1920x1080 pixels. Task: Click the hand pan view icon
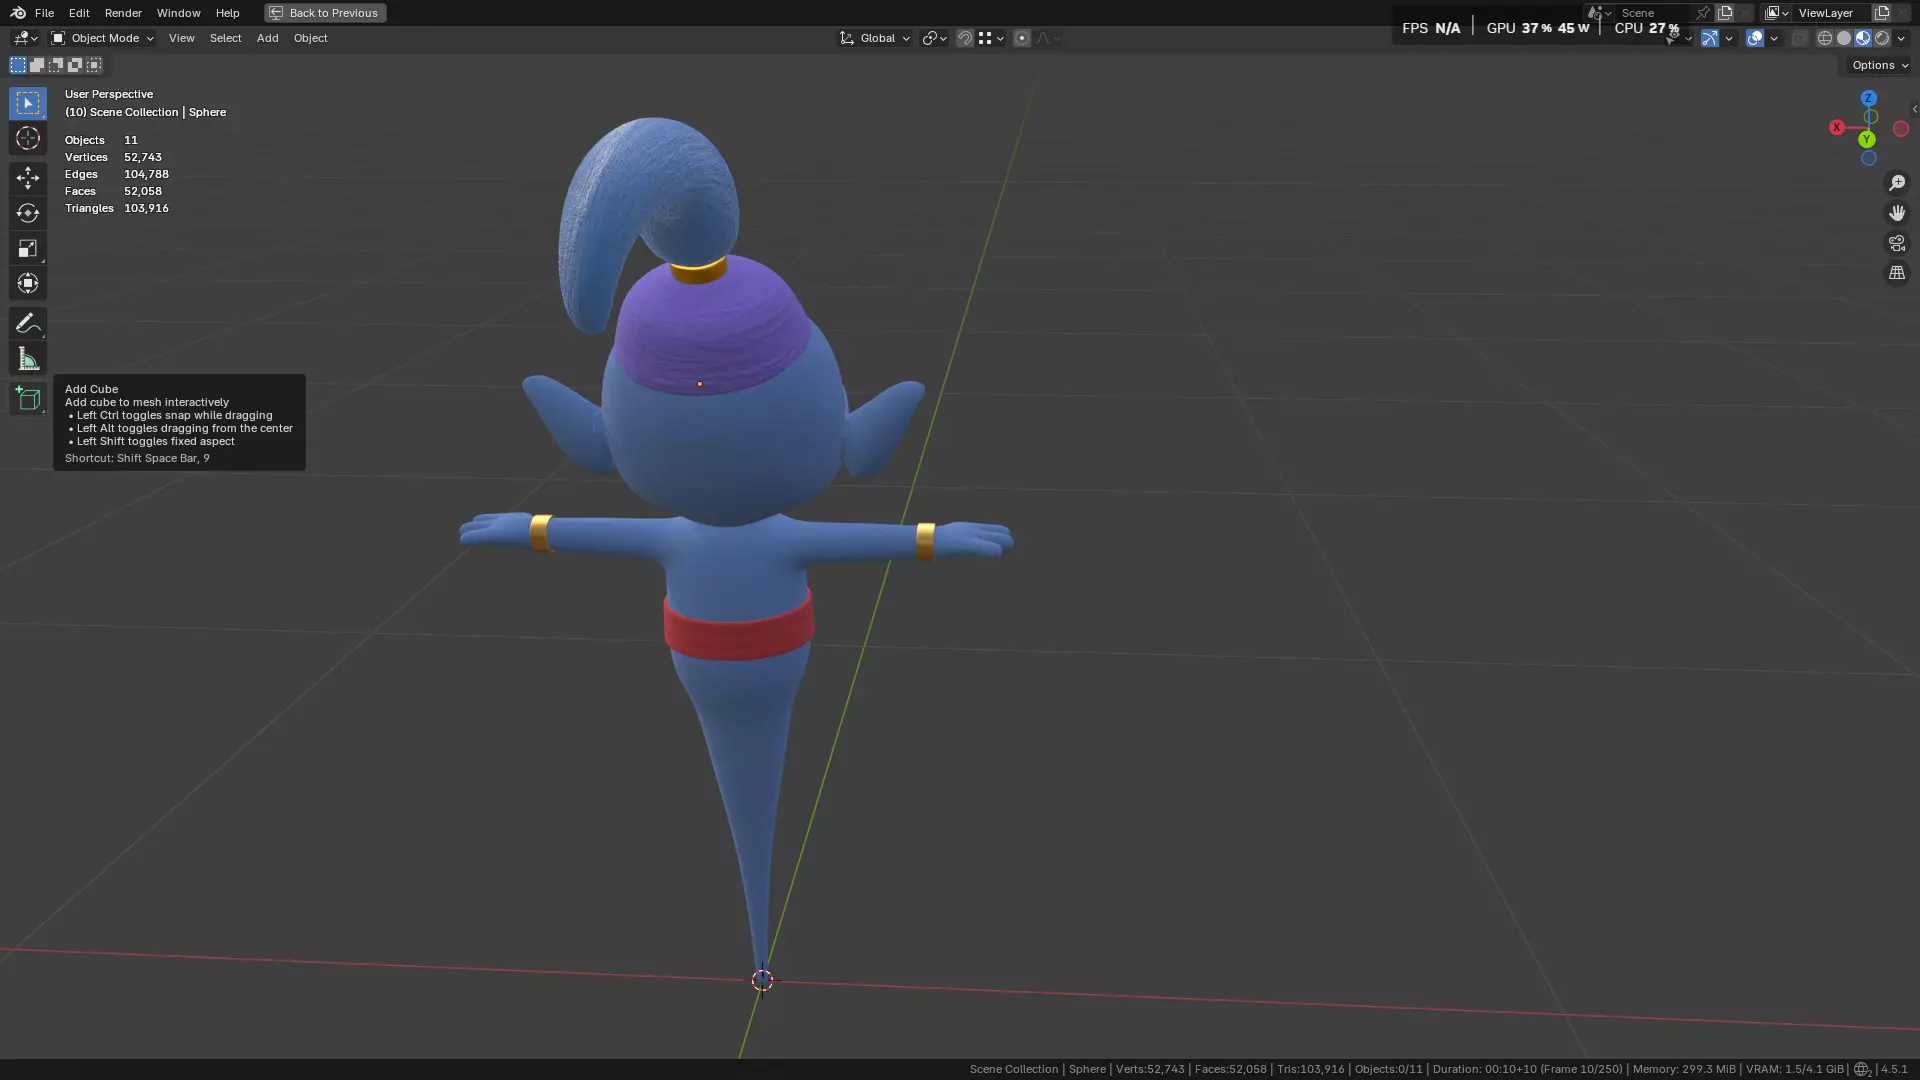pyautogui.click(x=1896, y=213)
